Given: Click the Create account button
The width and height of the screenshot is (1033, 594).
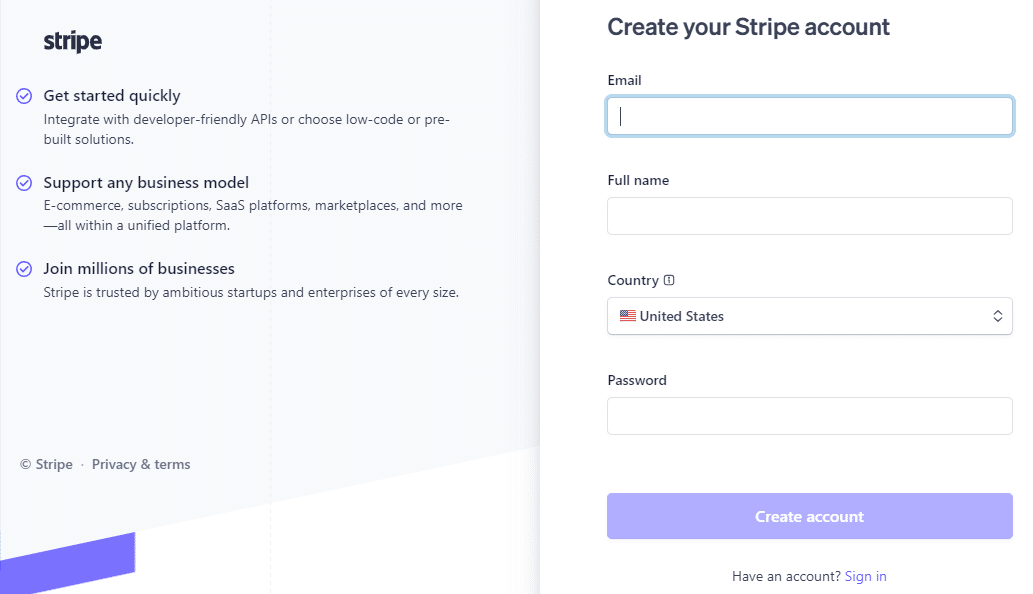Looking at the screenshot, I should (809, 516).
